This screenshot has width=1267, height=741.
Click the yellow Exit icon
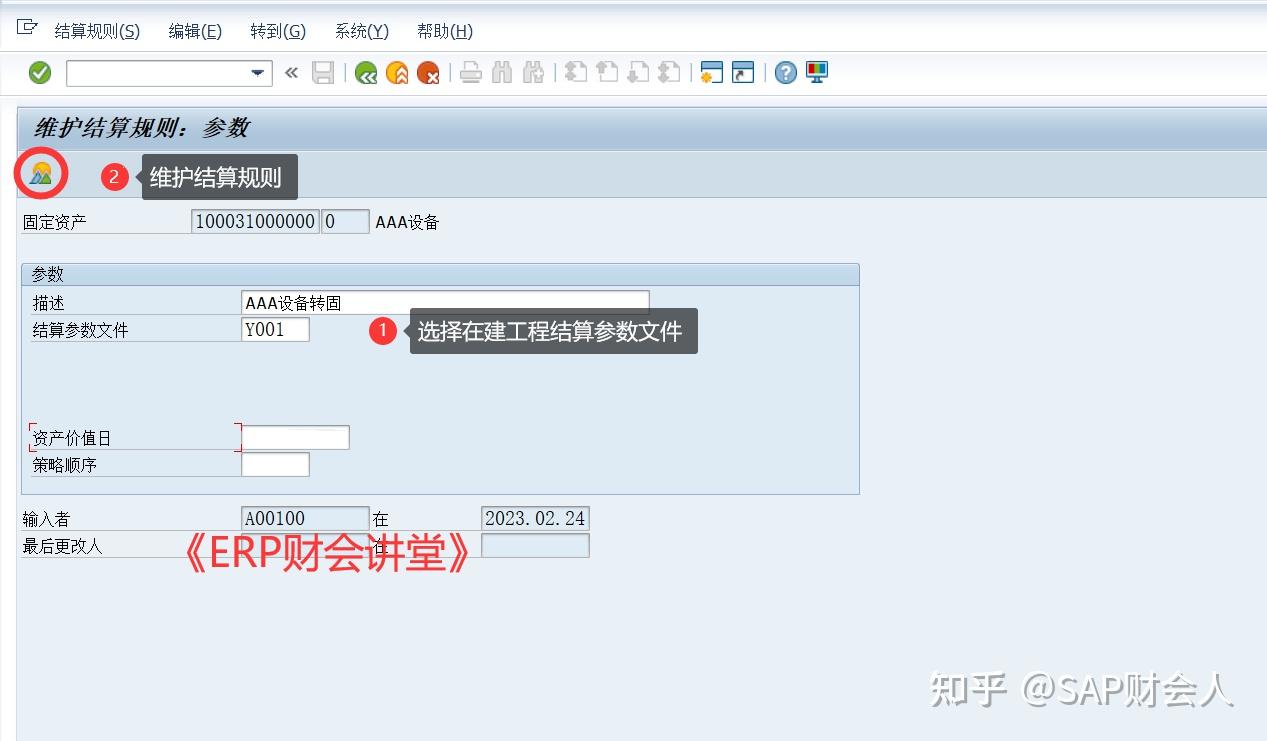tap(399, 72)
